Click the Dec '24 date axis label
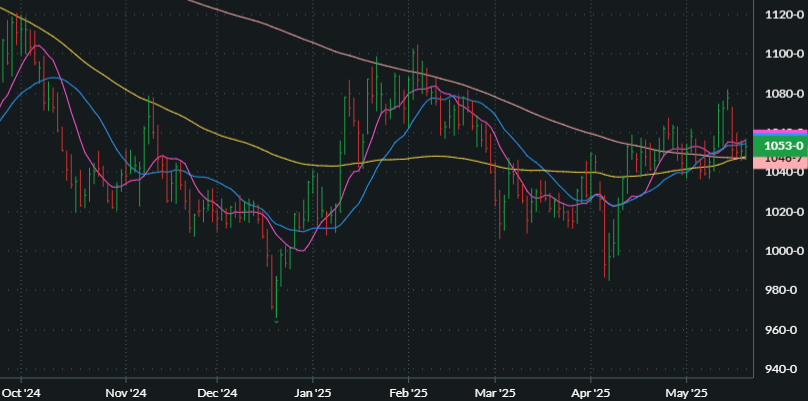The image size is (808, 401). coord(217,393)
